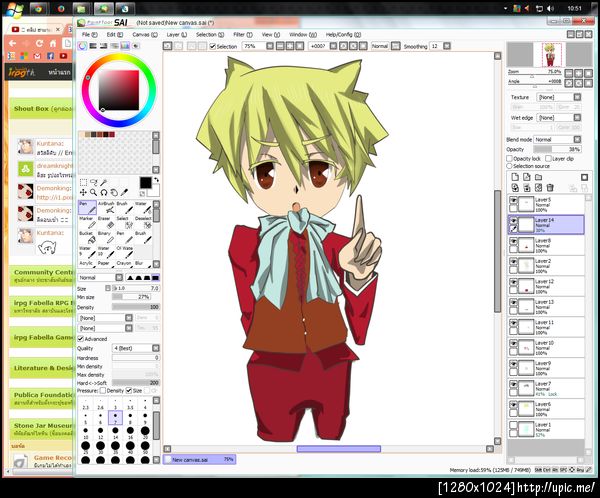Toggle the Selection checkbox in the toolbar
The width and height of the screenshot is (600, 498).
(213, 46)
